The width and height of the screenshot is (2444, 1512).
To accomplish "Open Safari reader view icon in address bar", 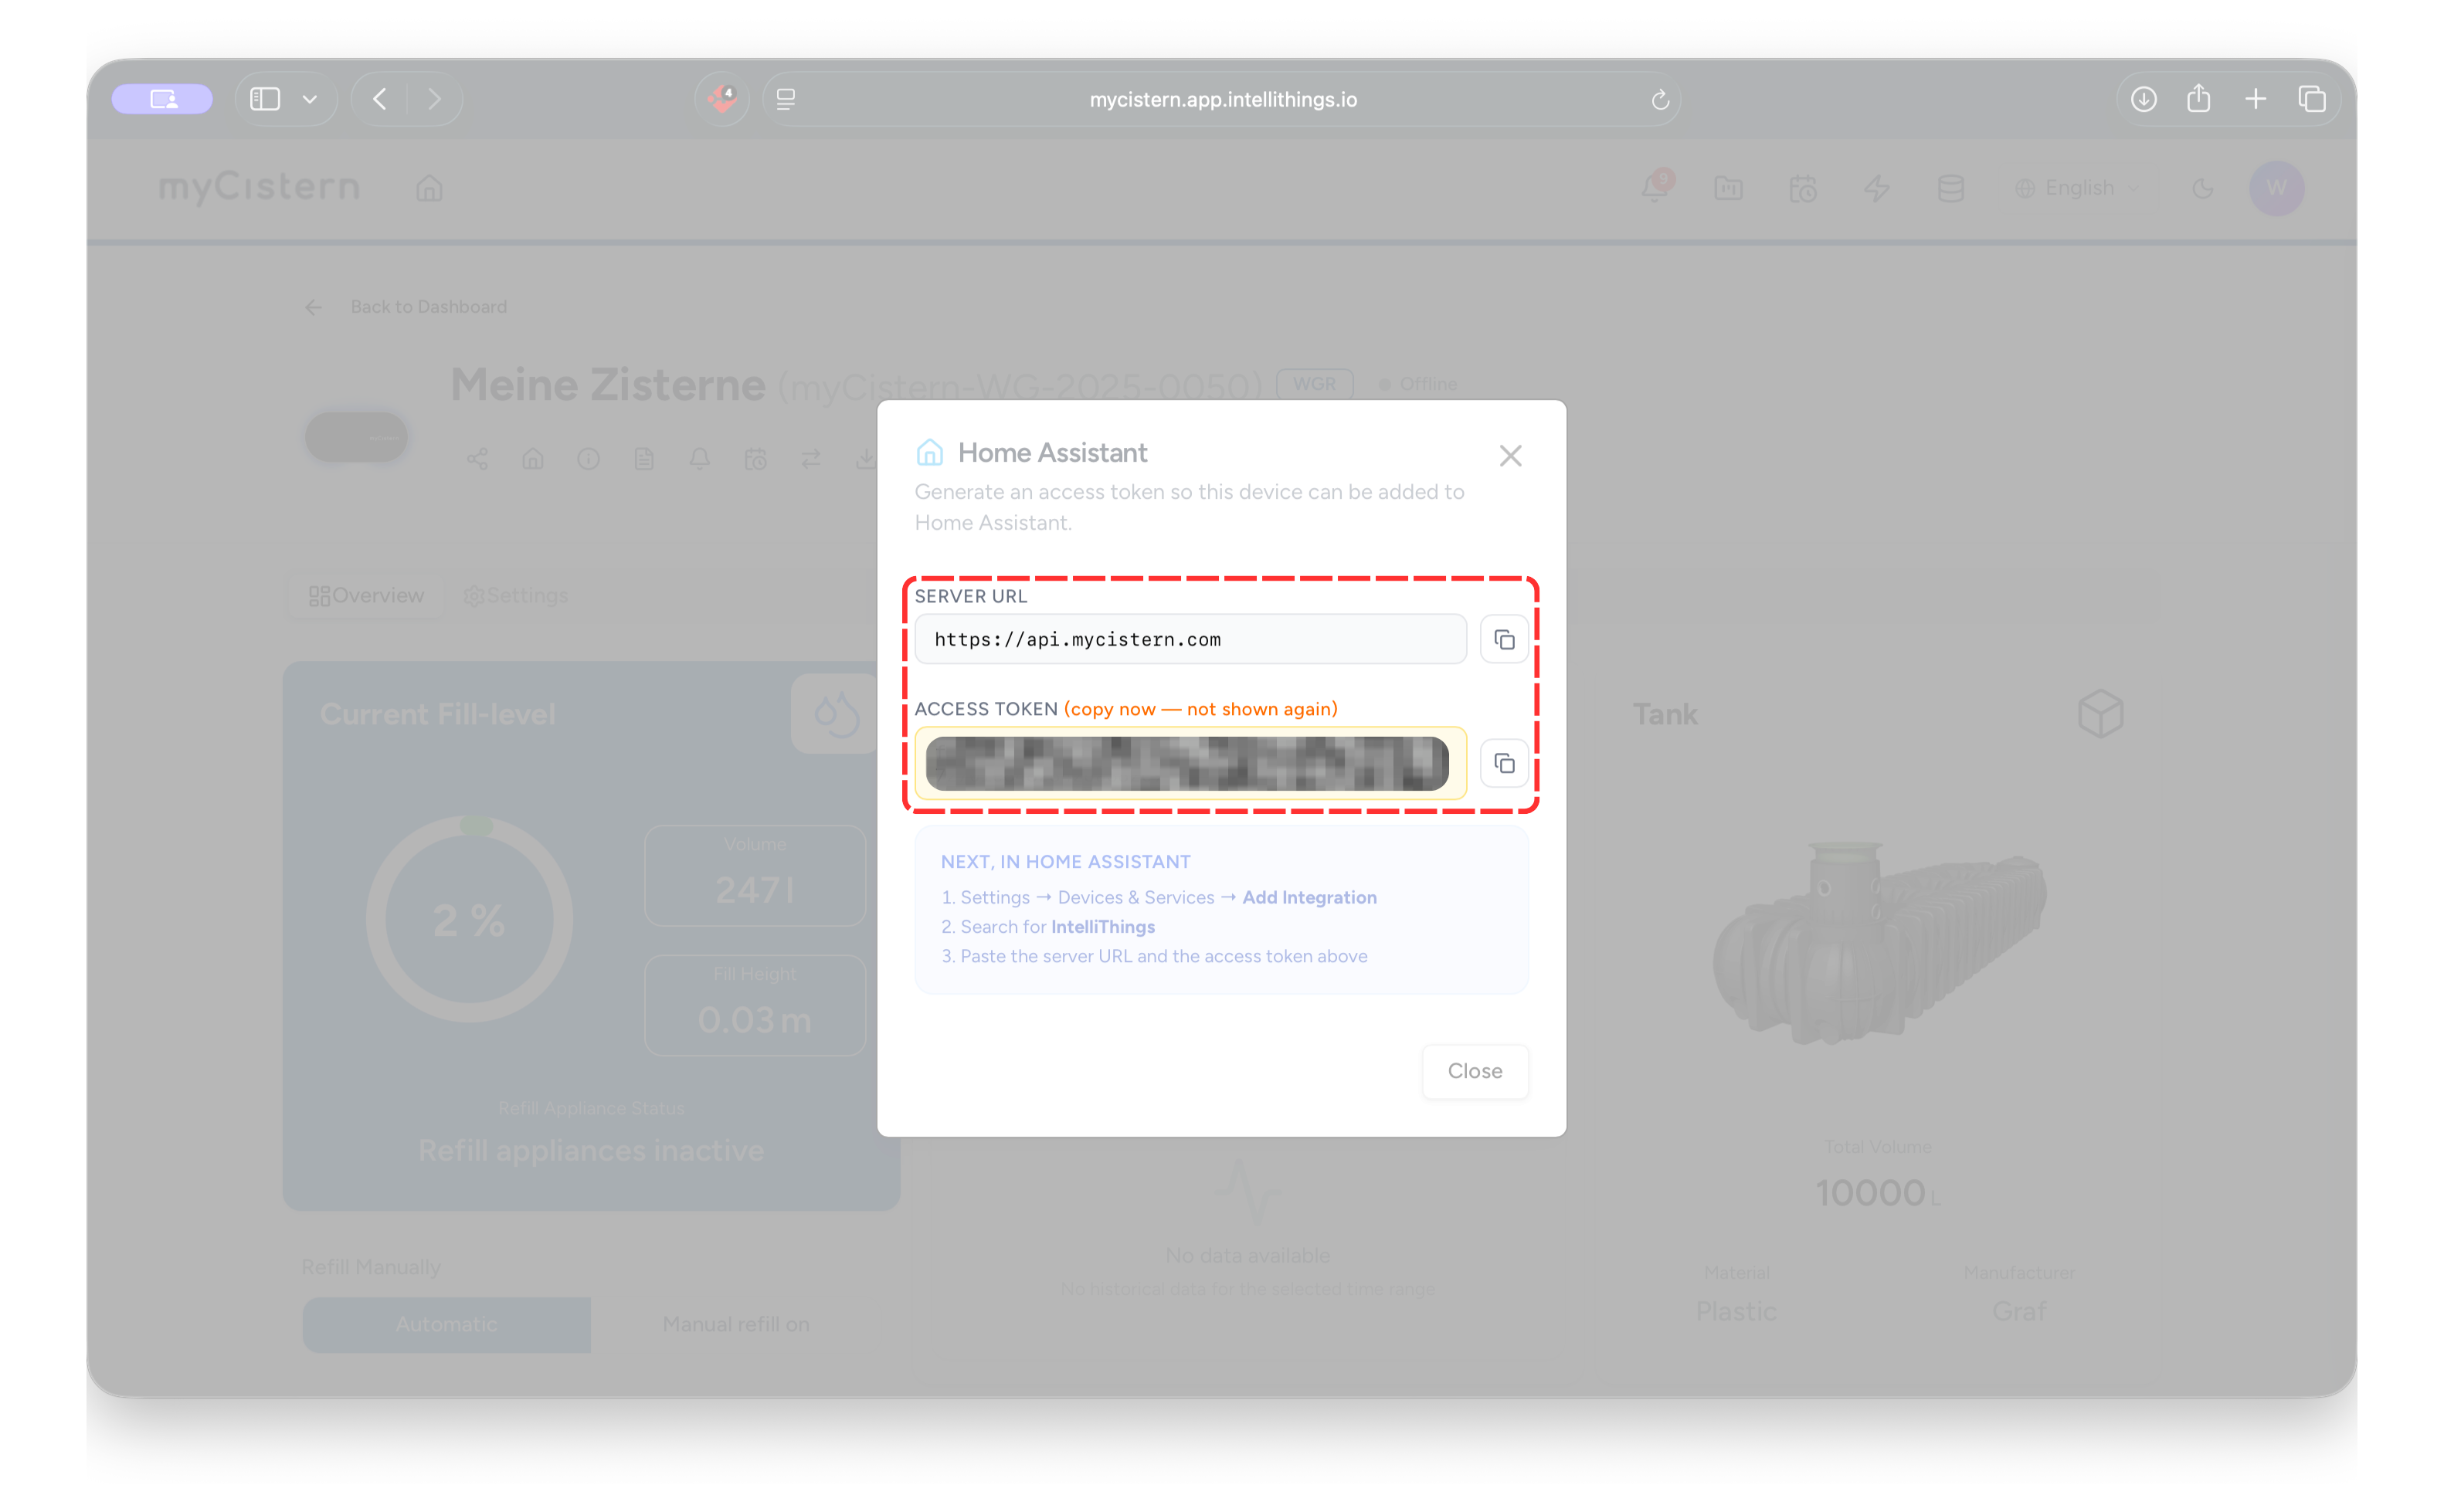I will (x=786, y=99).
